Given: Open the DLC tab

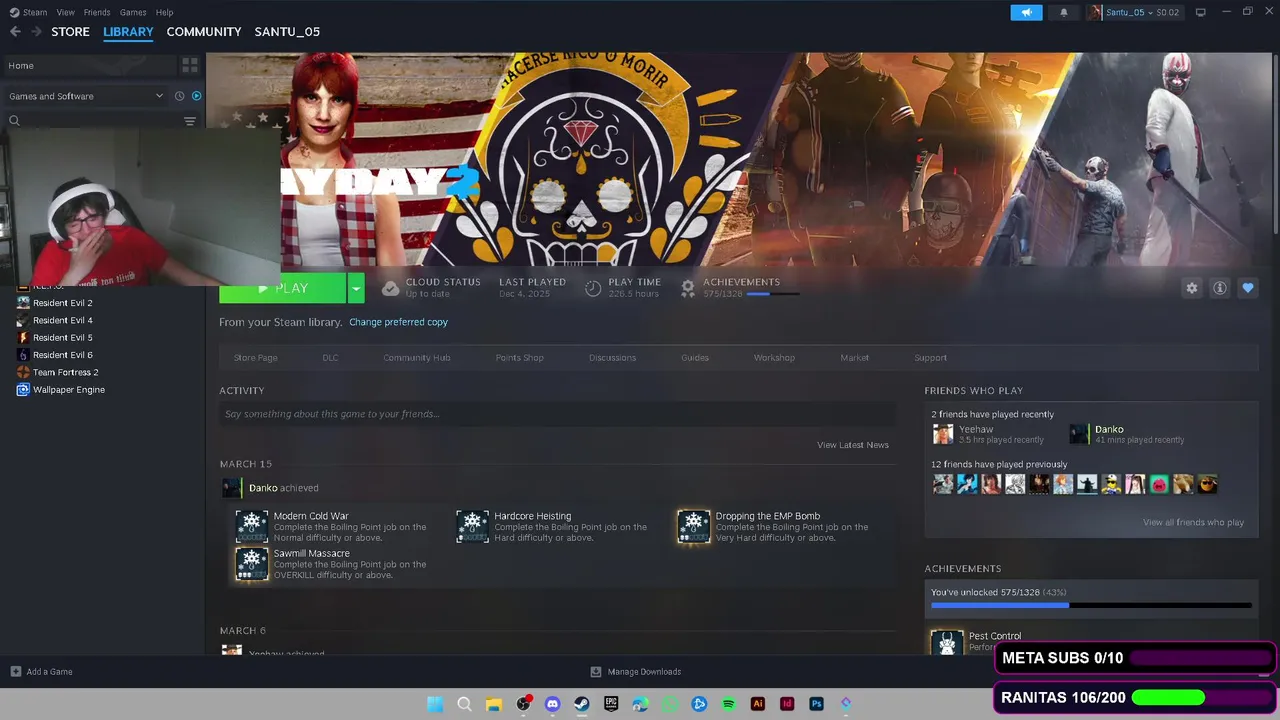Looking at the screenshot, I should 330,358.
